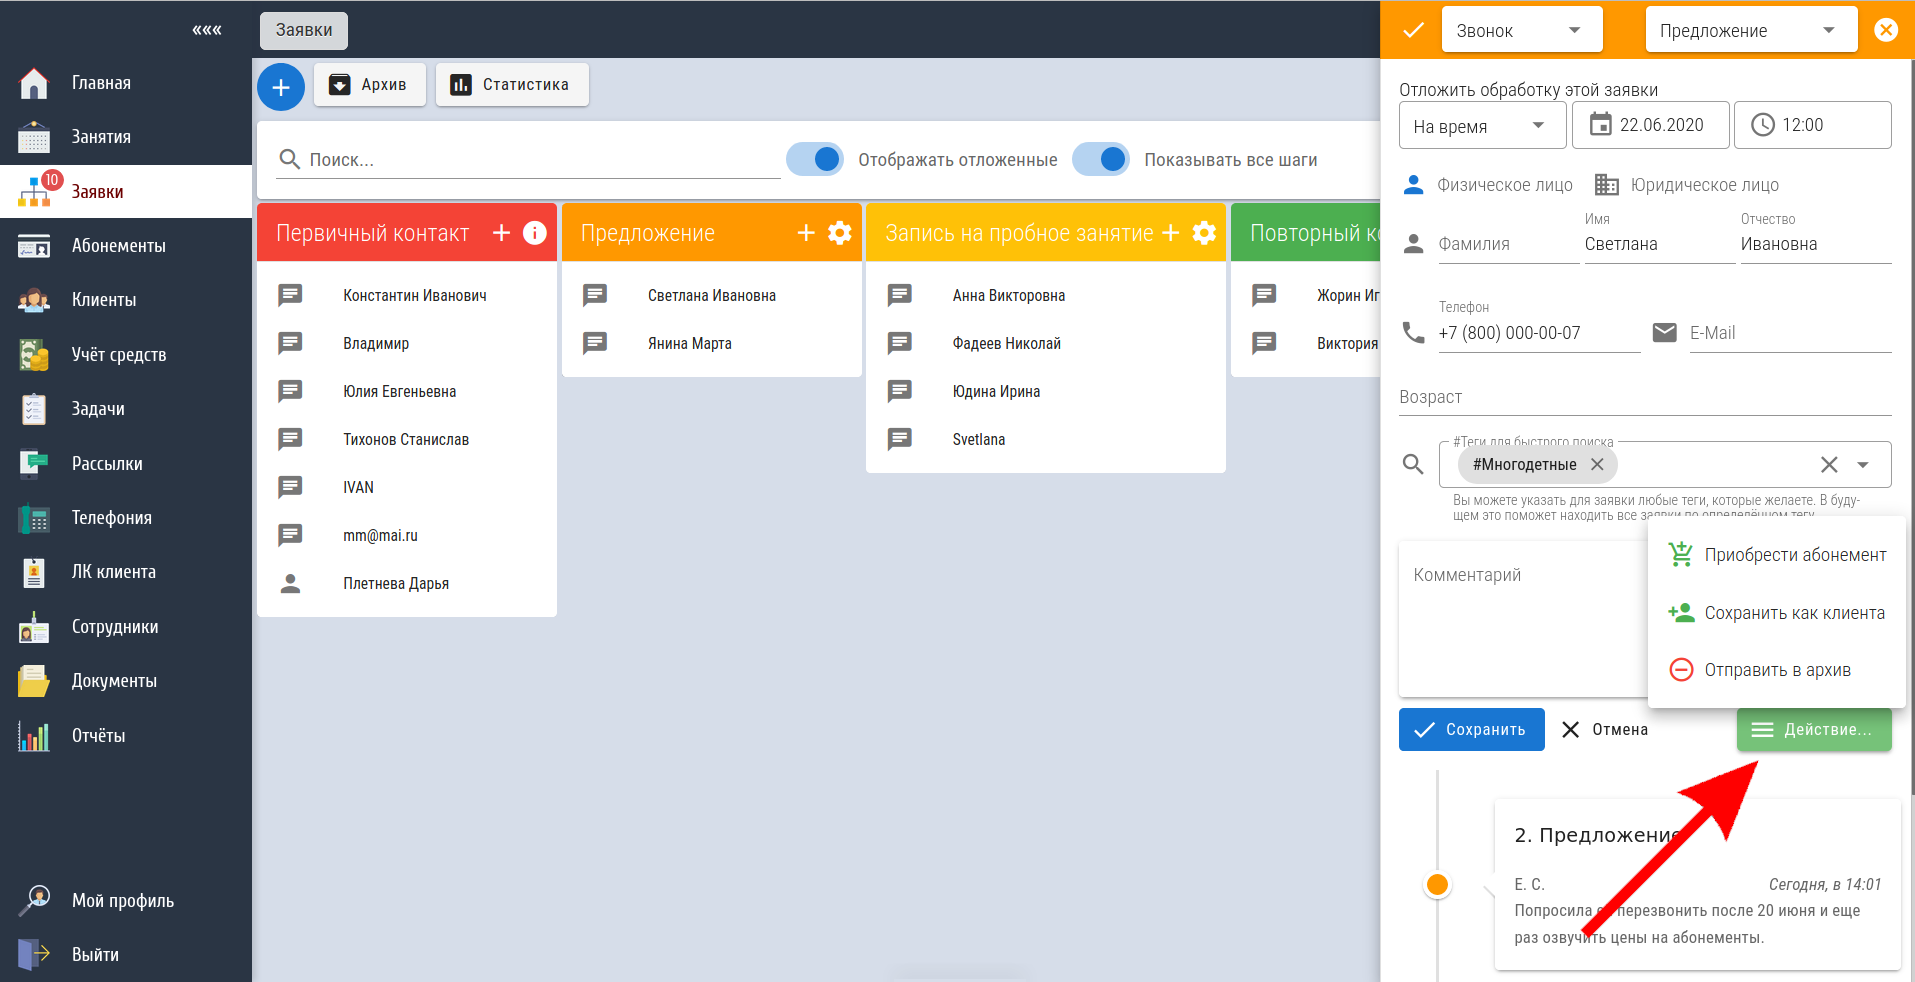Choose Сохранить как клиента menu item

[x=1777, y=613]
